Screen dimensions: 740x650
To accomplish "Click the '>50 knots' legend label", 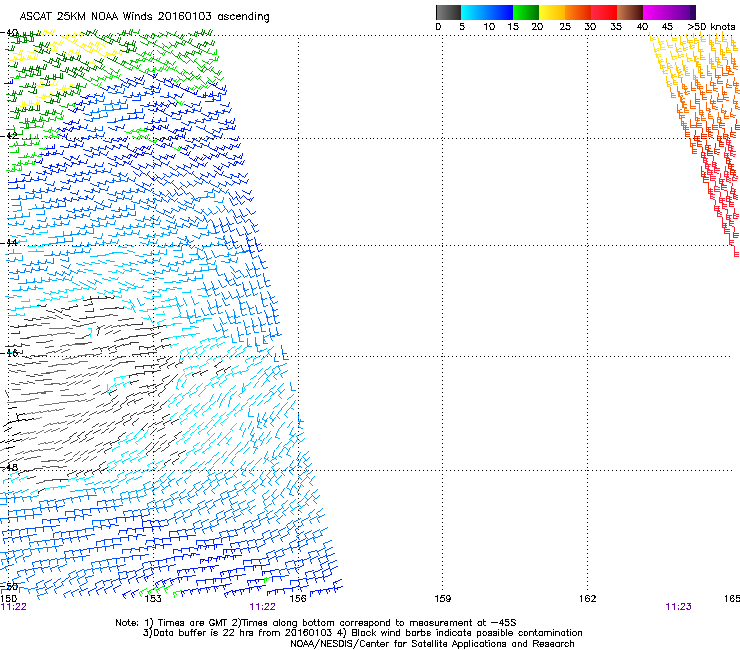I will click(711, 27).
